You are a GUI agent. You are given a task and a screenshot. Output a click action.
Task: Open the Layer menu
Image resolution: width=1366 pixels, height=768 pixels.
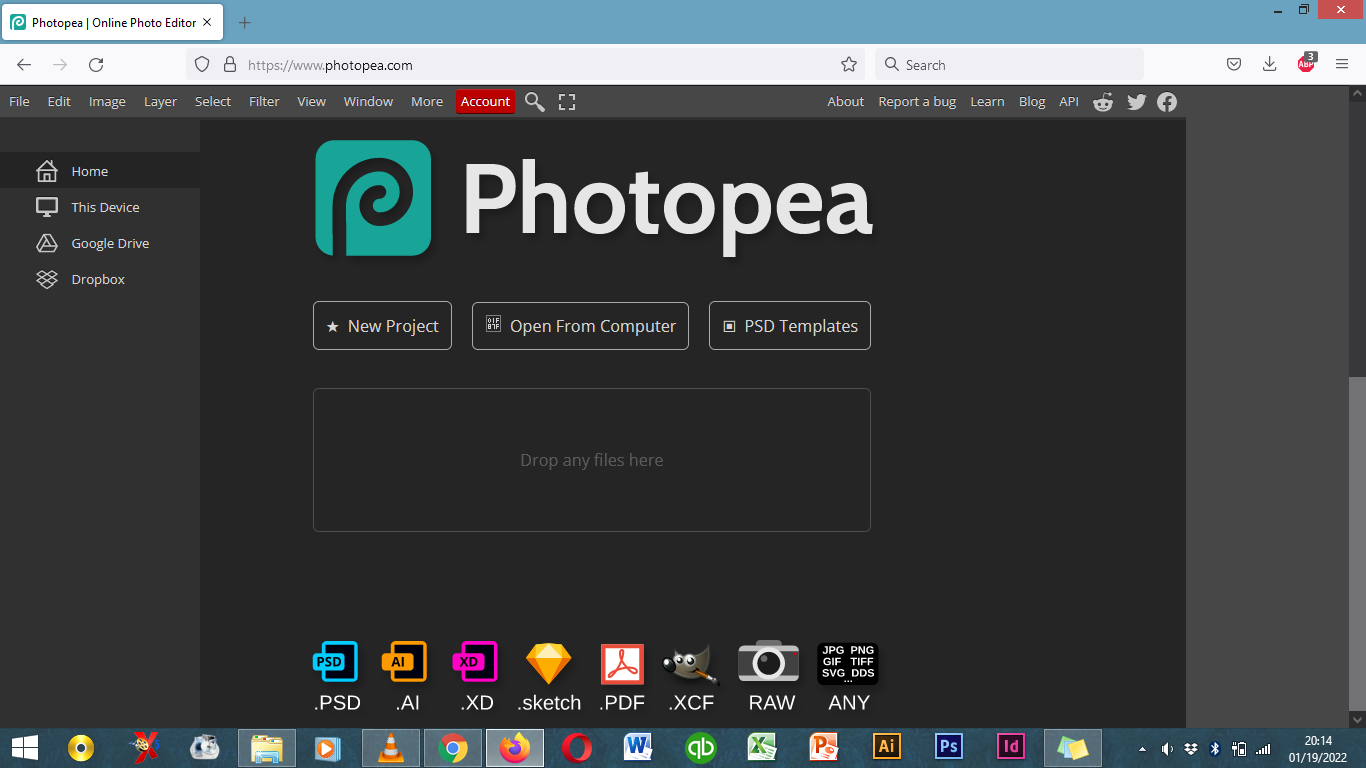(160, 102)
